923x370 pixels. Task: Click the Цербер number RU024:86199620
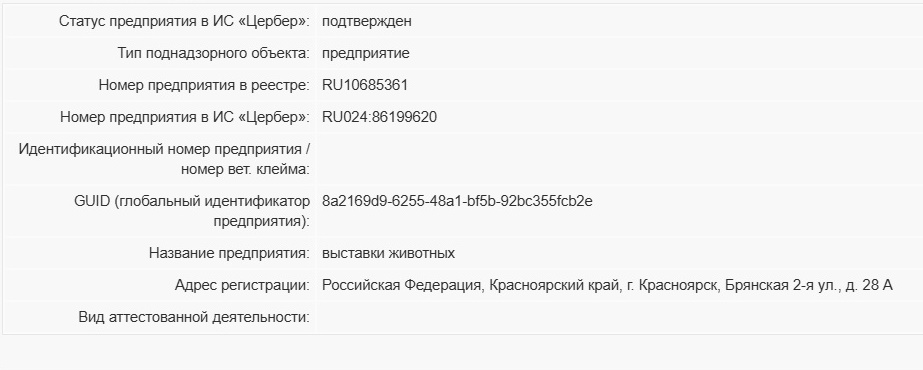(x=380, y=117)
